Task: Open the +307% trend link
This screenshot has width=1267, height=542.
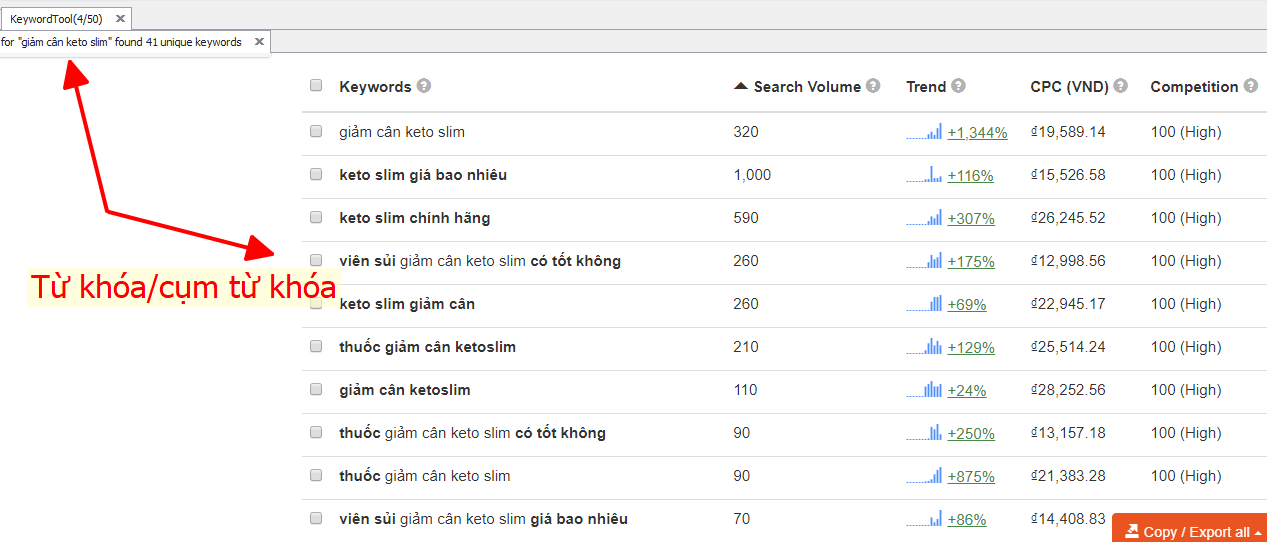Action: 970,219
